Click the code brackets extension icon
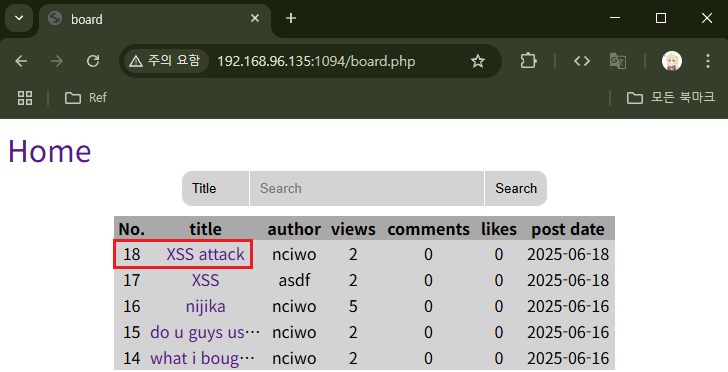 pos(582,61)
